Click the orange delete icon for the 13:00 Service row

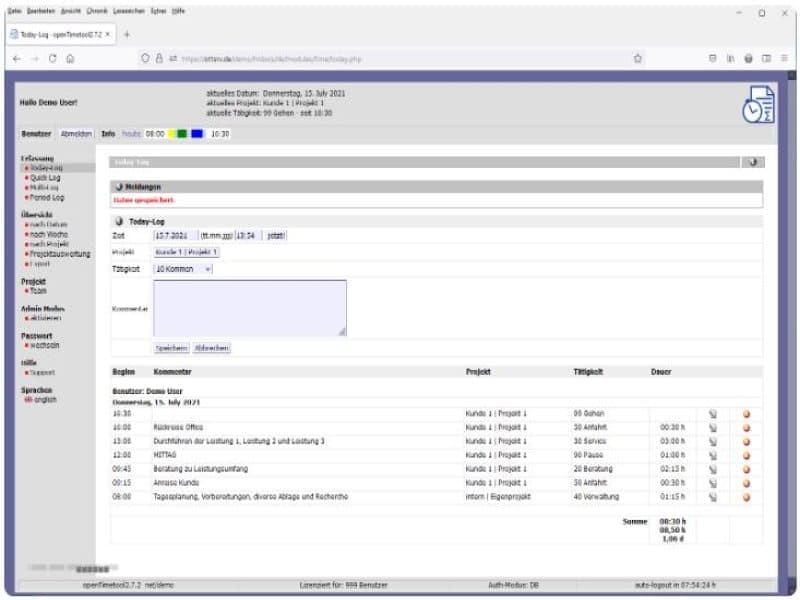click(746, 442)
